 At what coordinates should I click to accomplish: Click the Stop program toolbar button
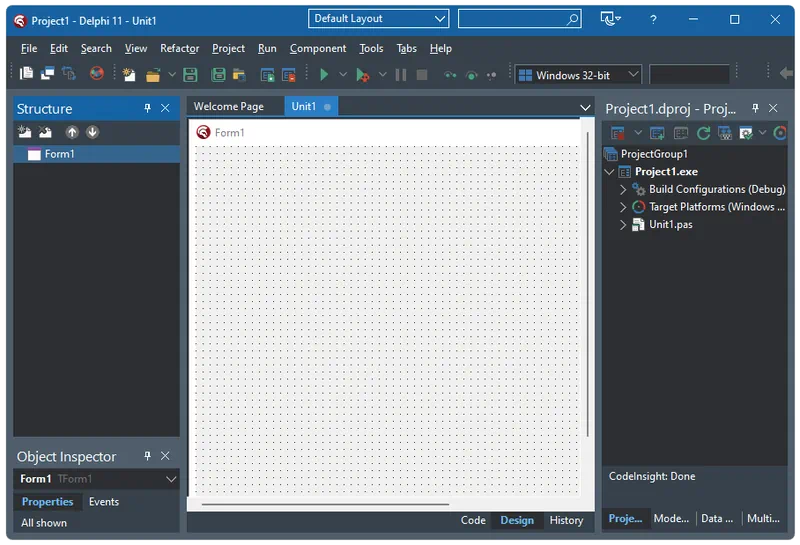tap(422, 75)
